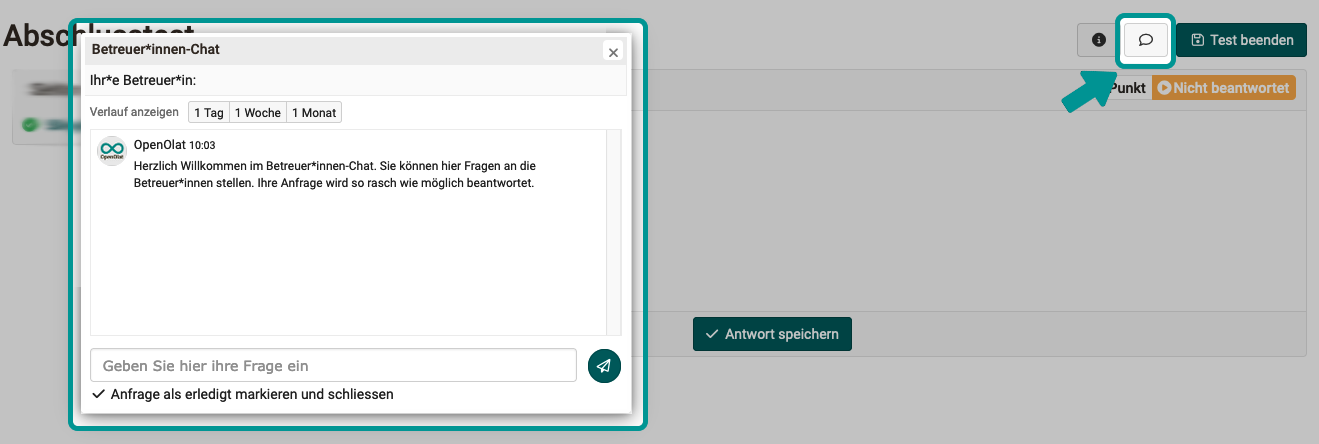Image resolution: width=1319 pixels, height=444 pixels.
Task: Click the Punkt score label
Action: point(1127,88)
